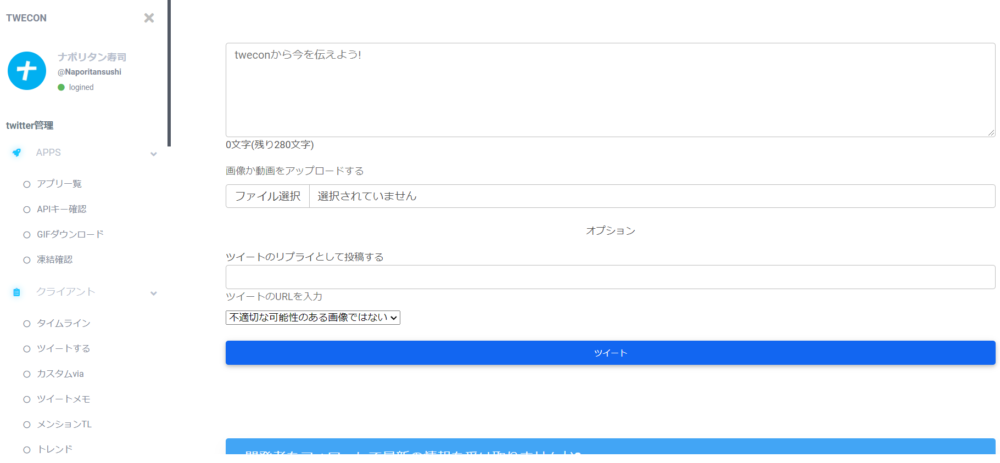This screenshot has height=463, width=1000.
Task: Click the TWECON title text
Action: tap(26, 18)
